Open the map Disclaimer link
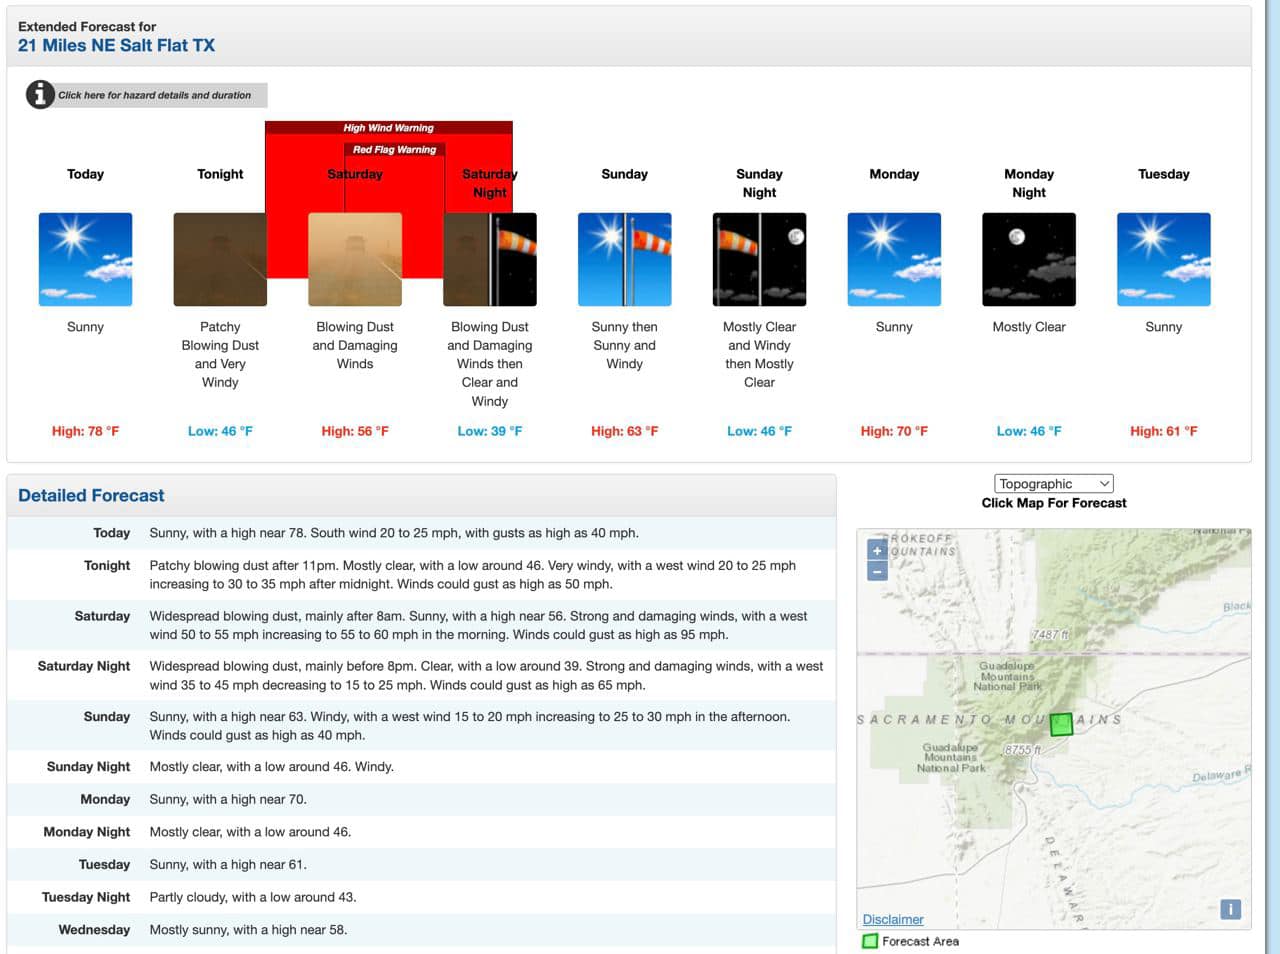 click(893, 919)
